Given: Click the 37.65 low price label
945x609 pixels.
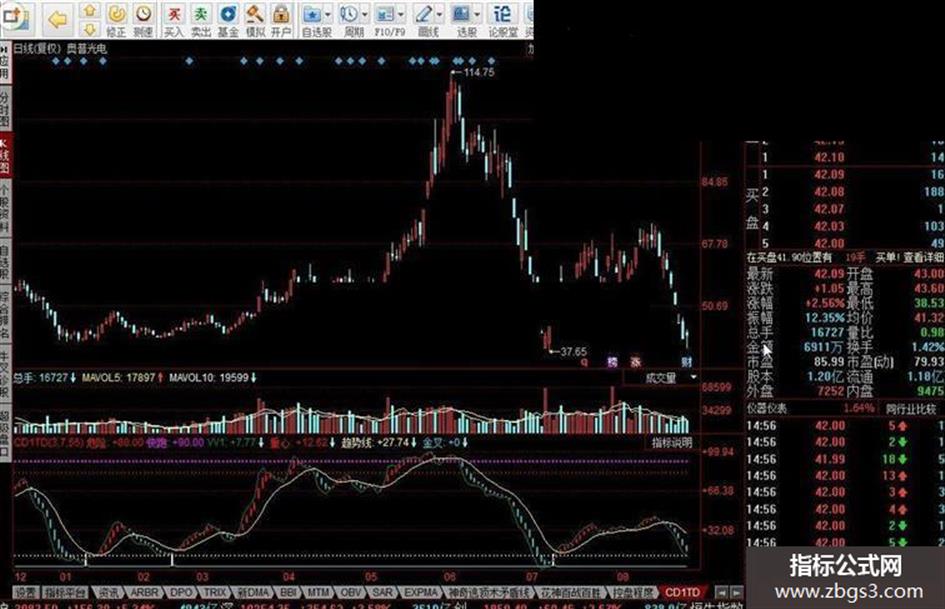Looking at the screenshot, I should 573,351.
